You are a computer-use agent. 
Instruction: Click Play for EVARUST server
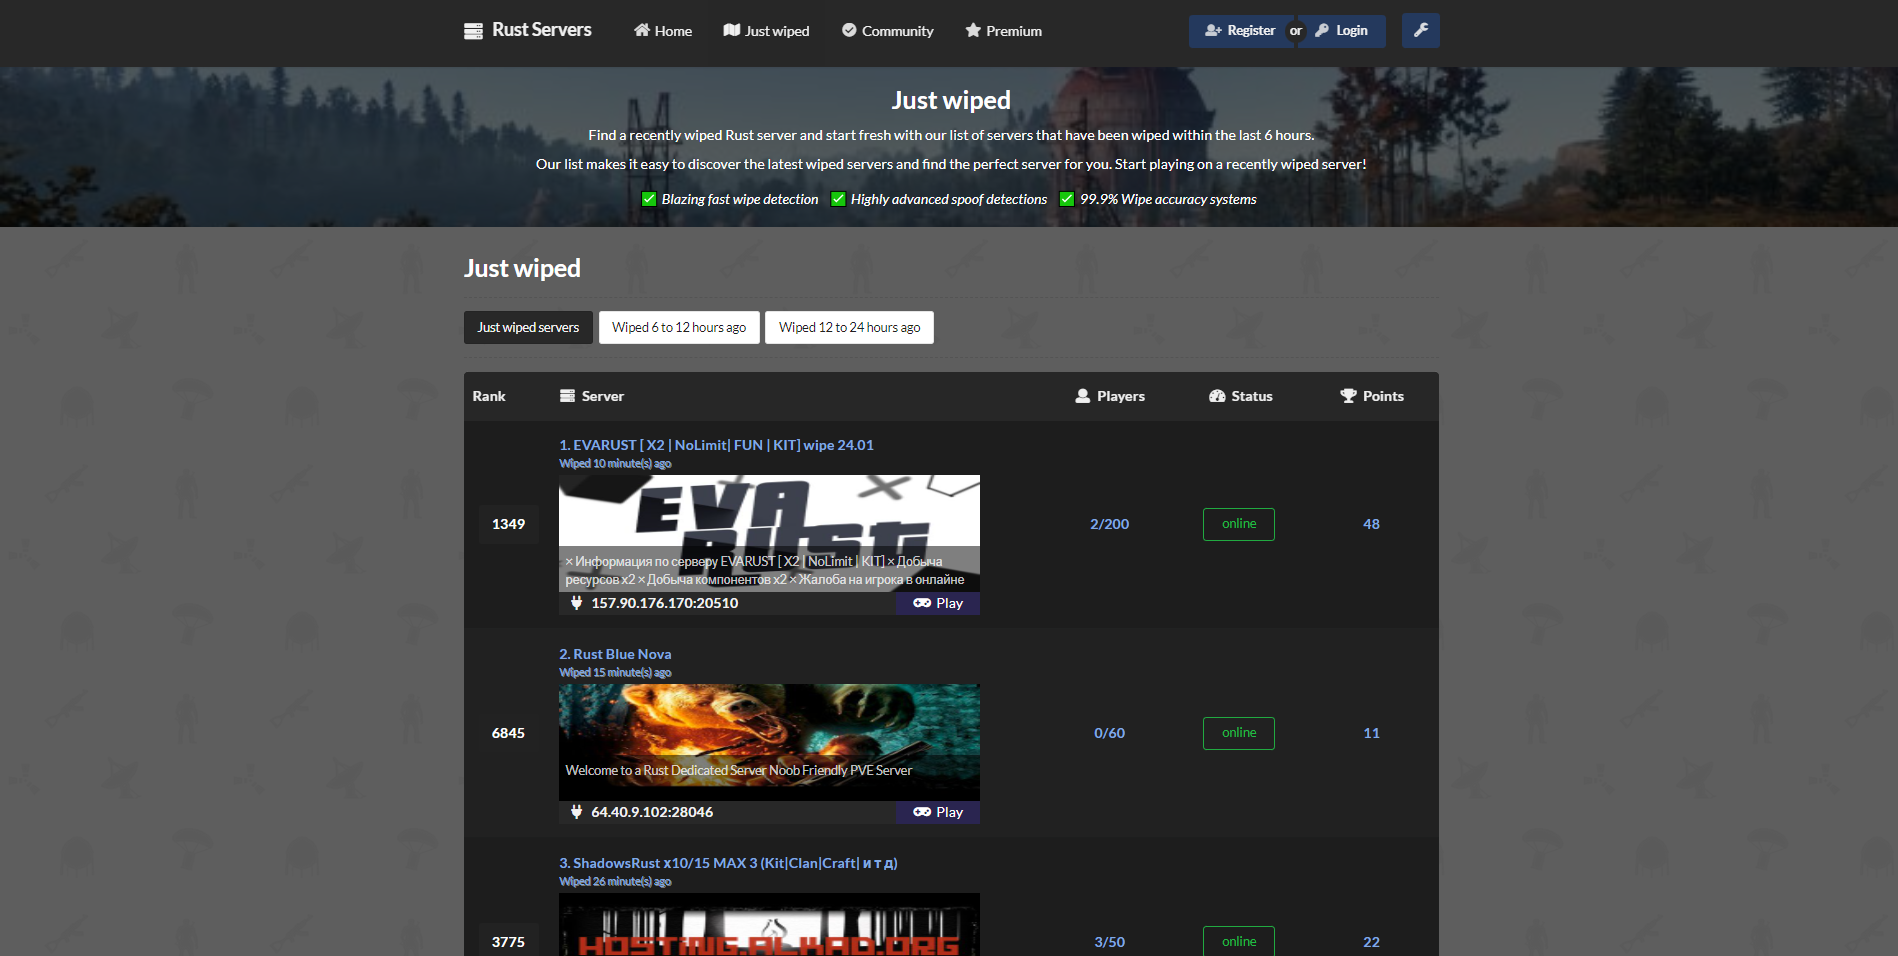[x=938, y=603]
